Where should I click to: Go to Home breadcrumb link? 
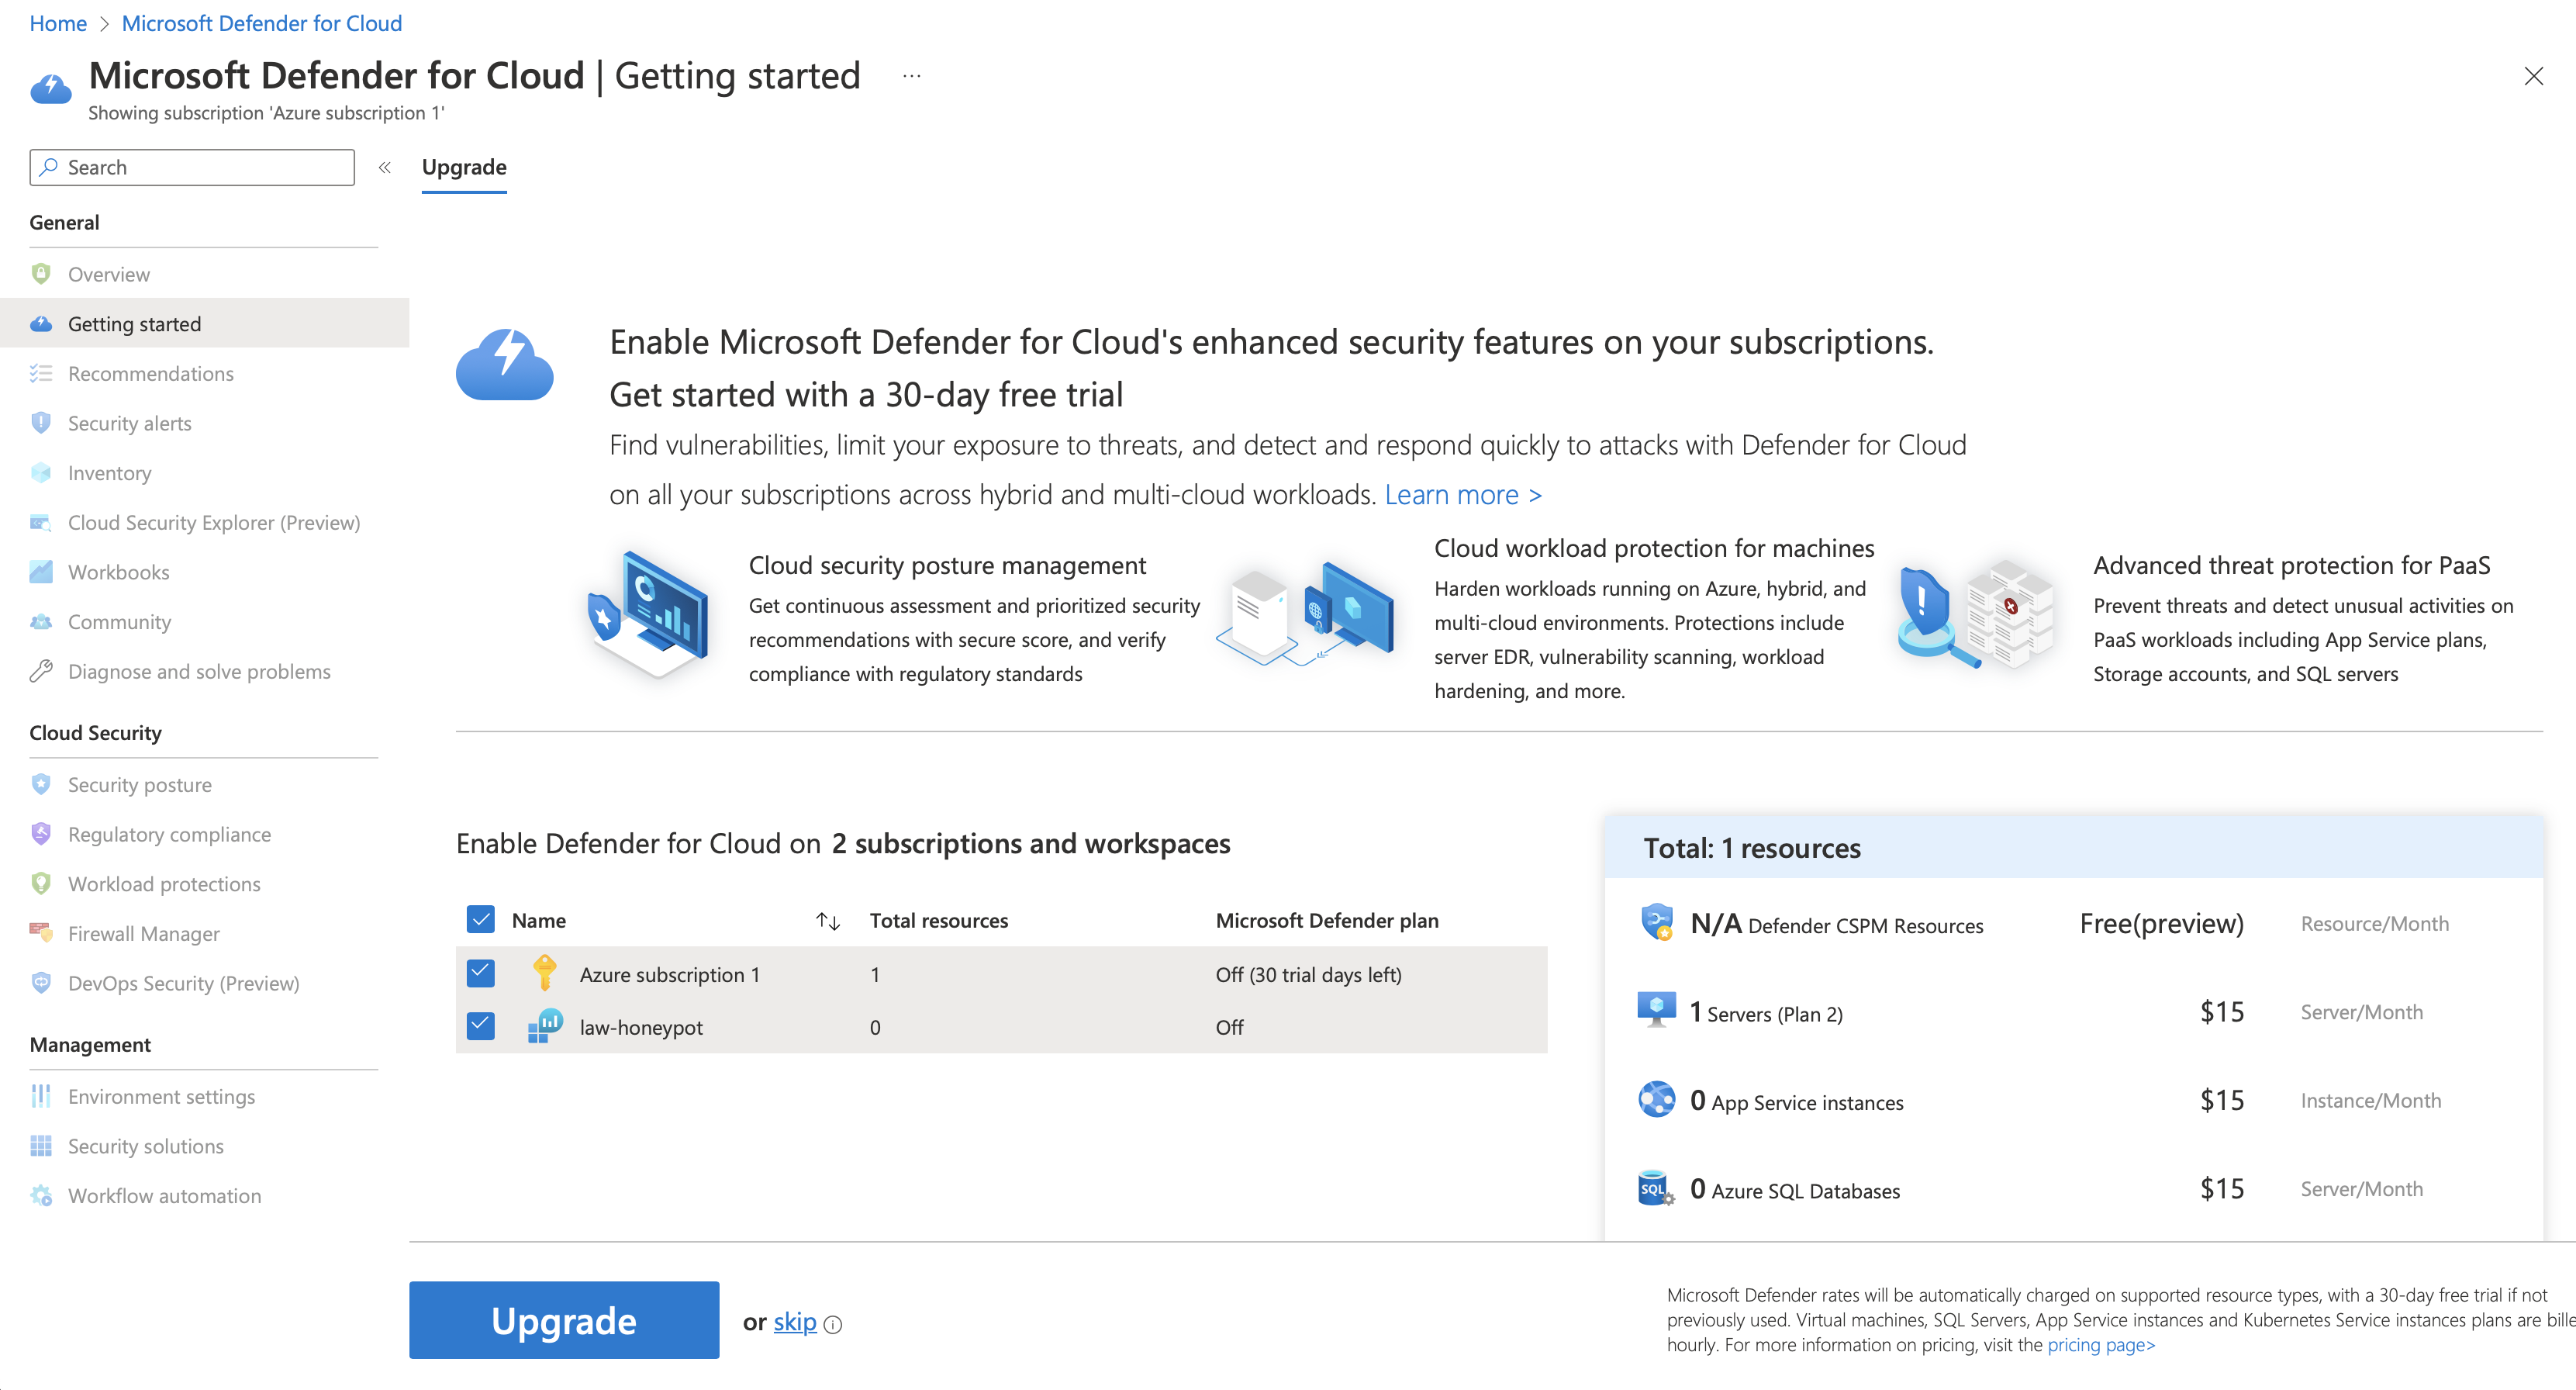[x=58, y=23]
